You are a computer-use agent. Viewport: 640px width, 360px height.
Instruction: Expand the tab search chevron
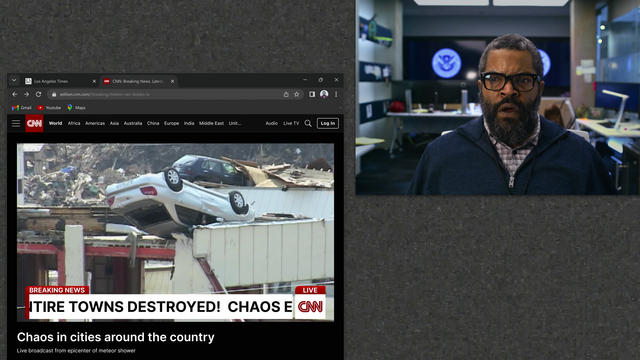tap(14, 80)
